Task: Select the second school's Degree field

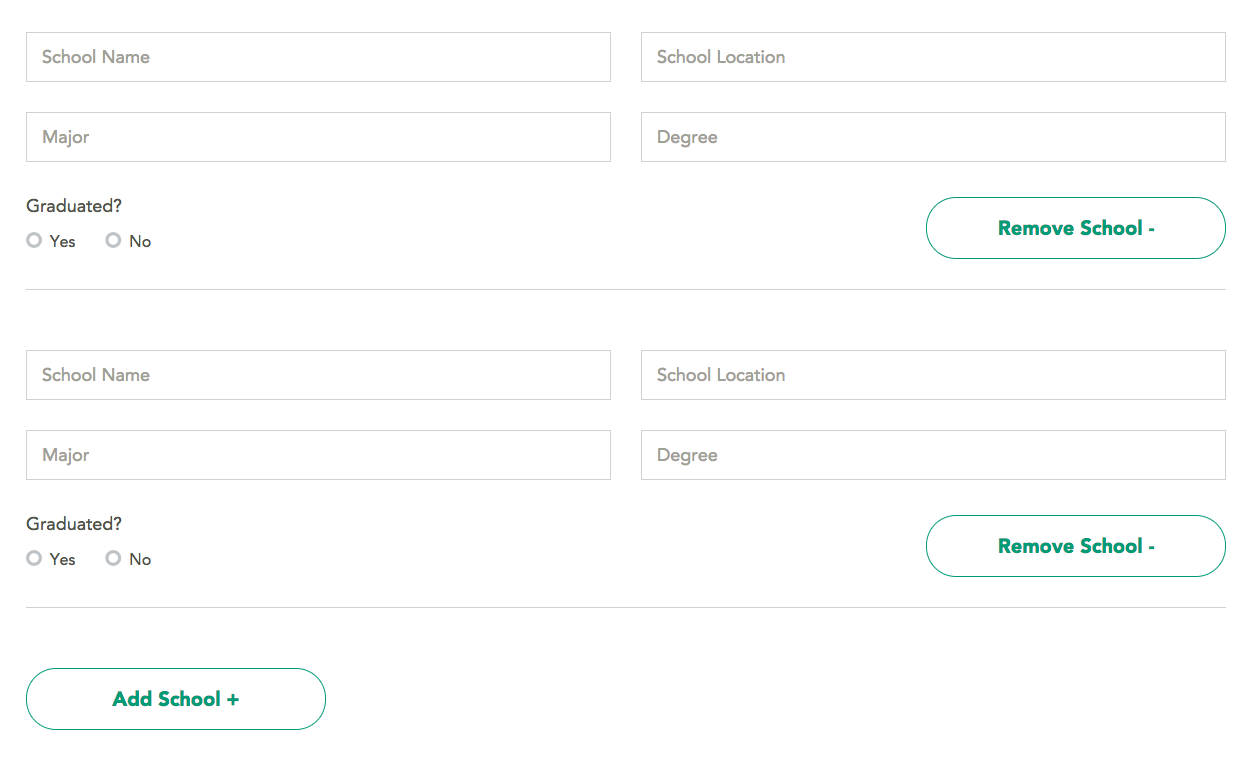Action: (933, 455)
